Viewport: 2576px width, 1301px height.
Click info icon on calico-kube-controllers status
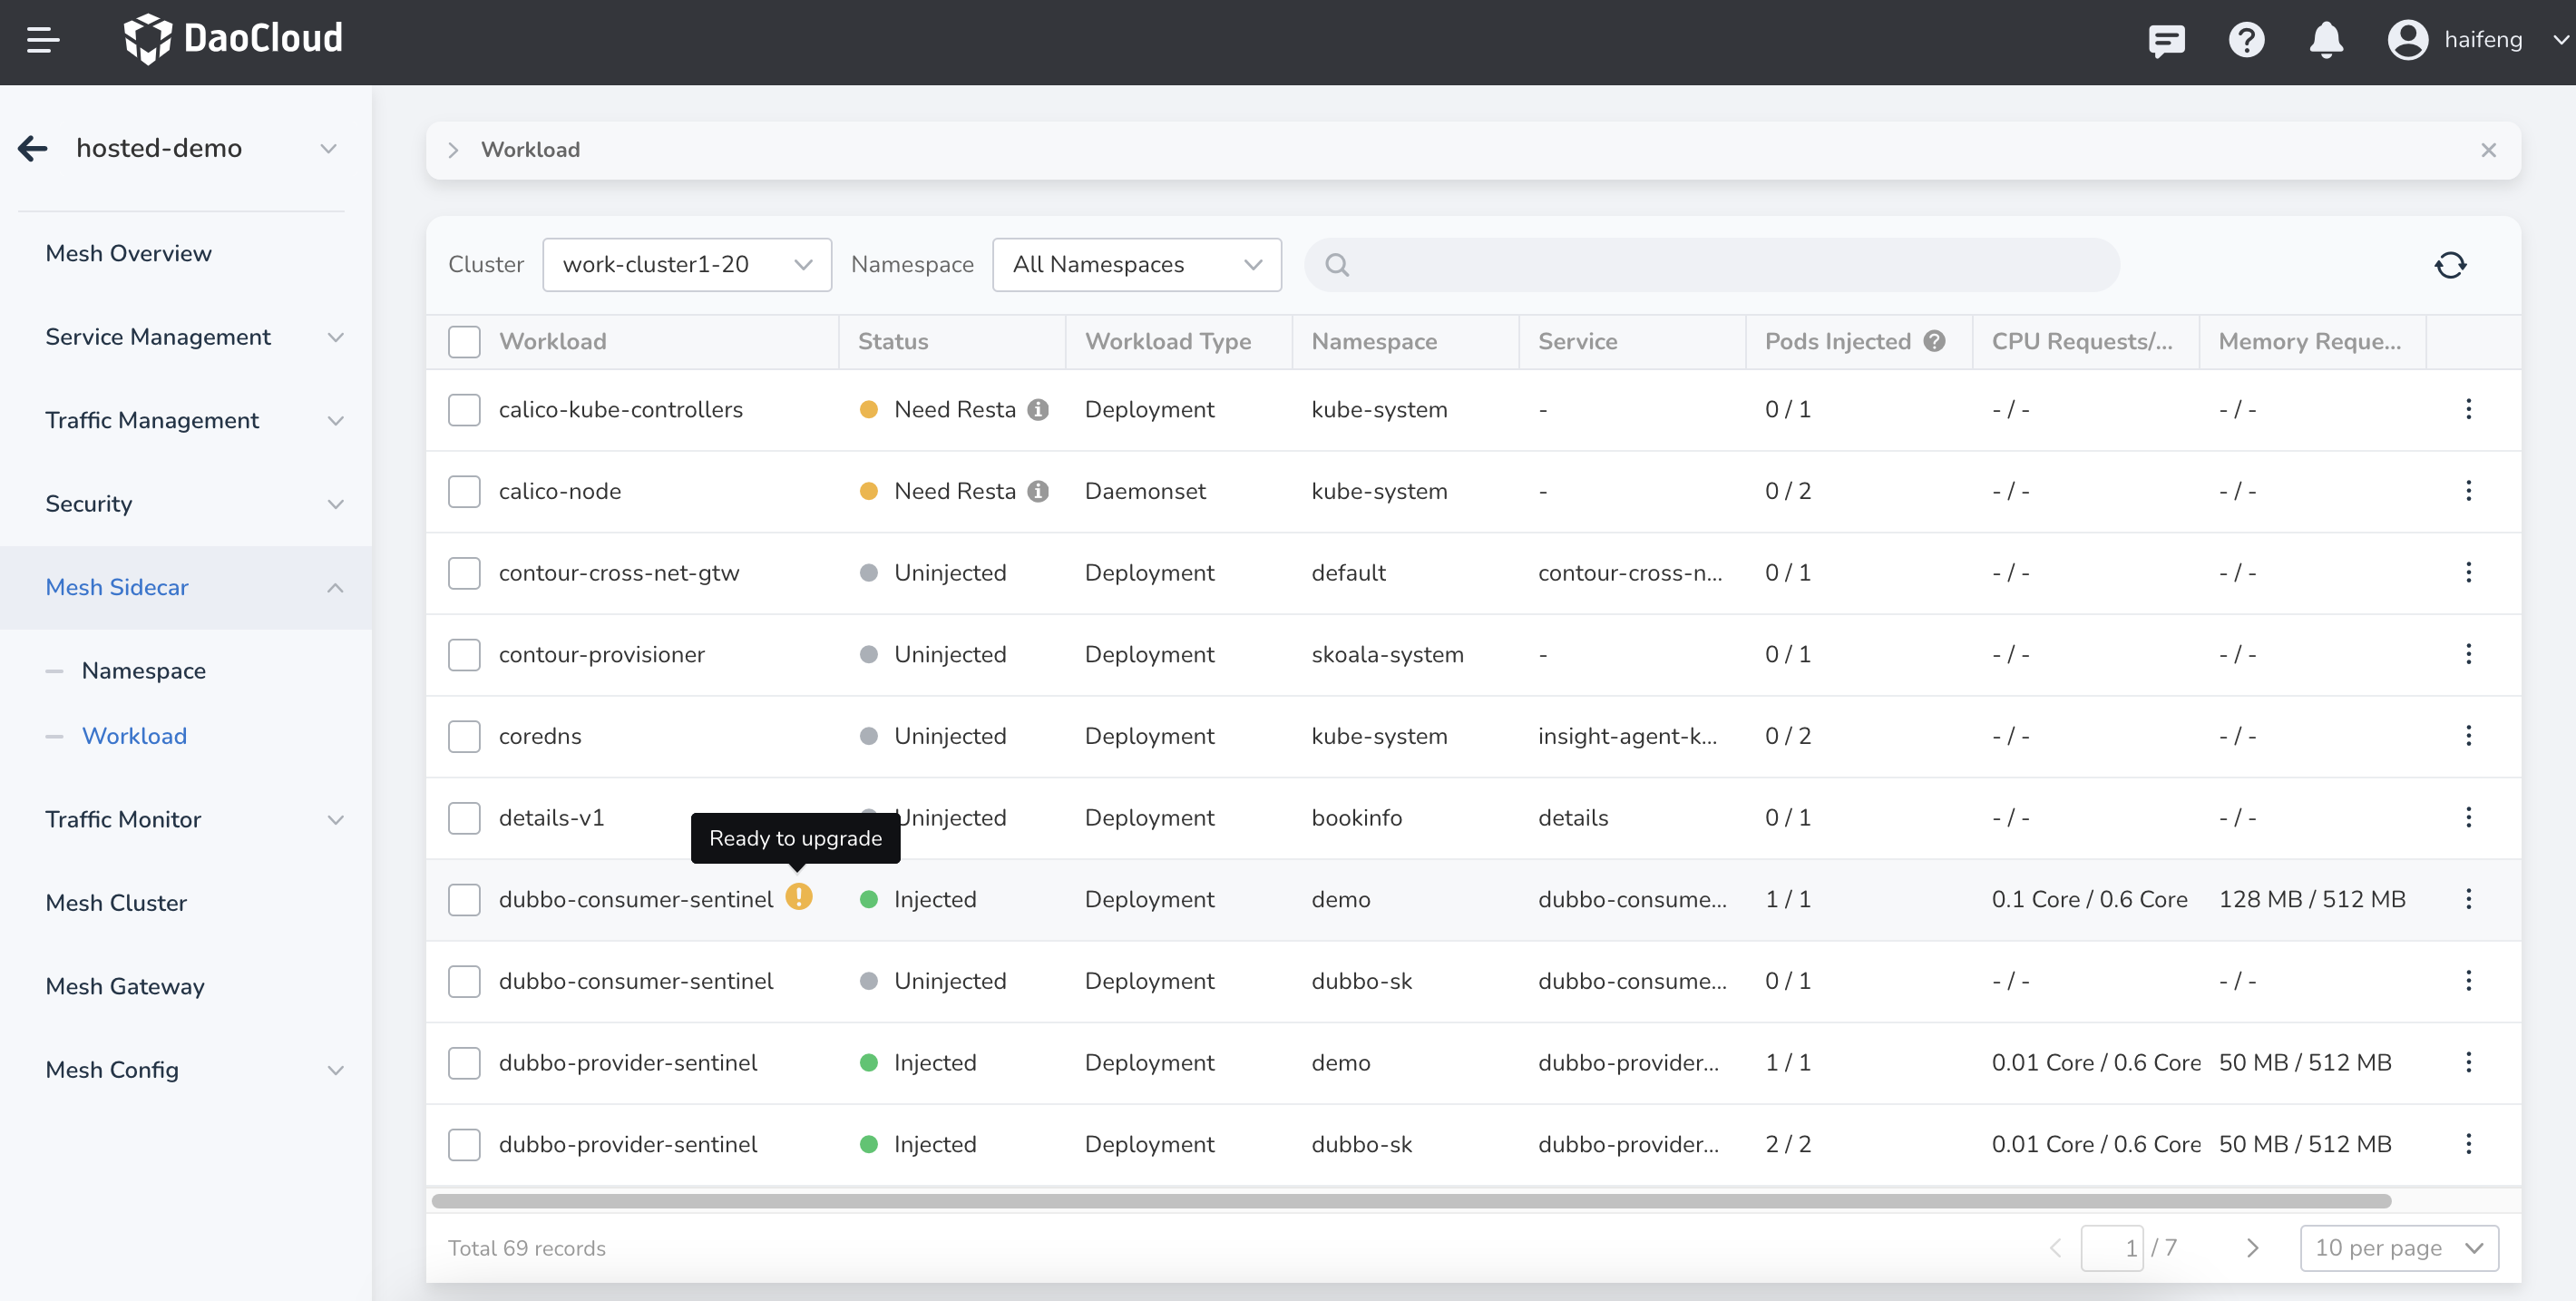[x=1039, y=410]
